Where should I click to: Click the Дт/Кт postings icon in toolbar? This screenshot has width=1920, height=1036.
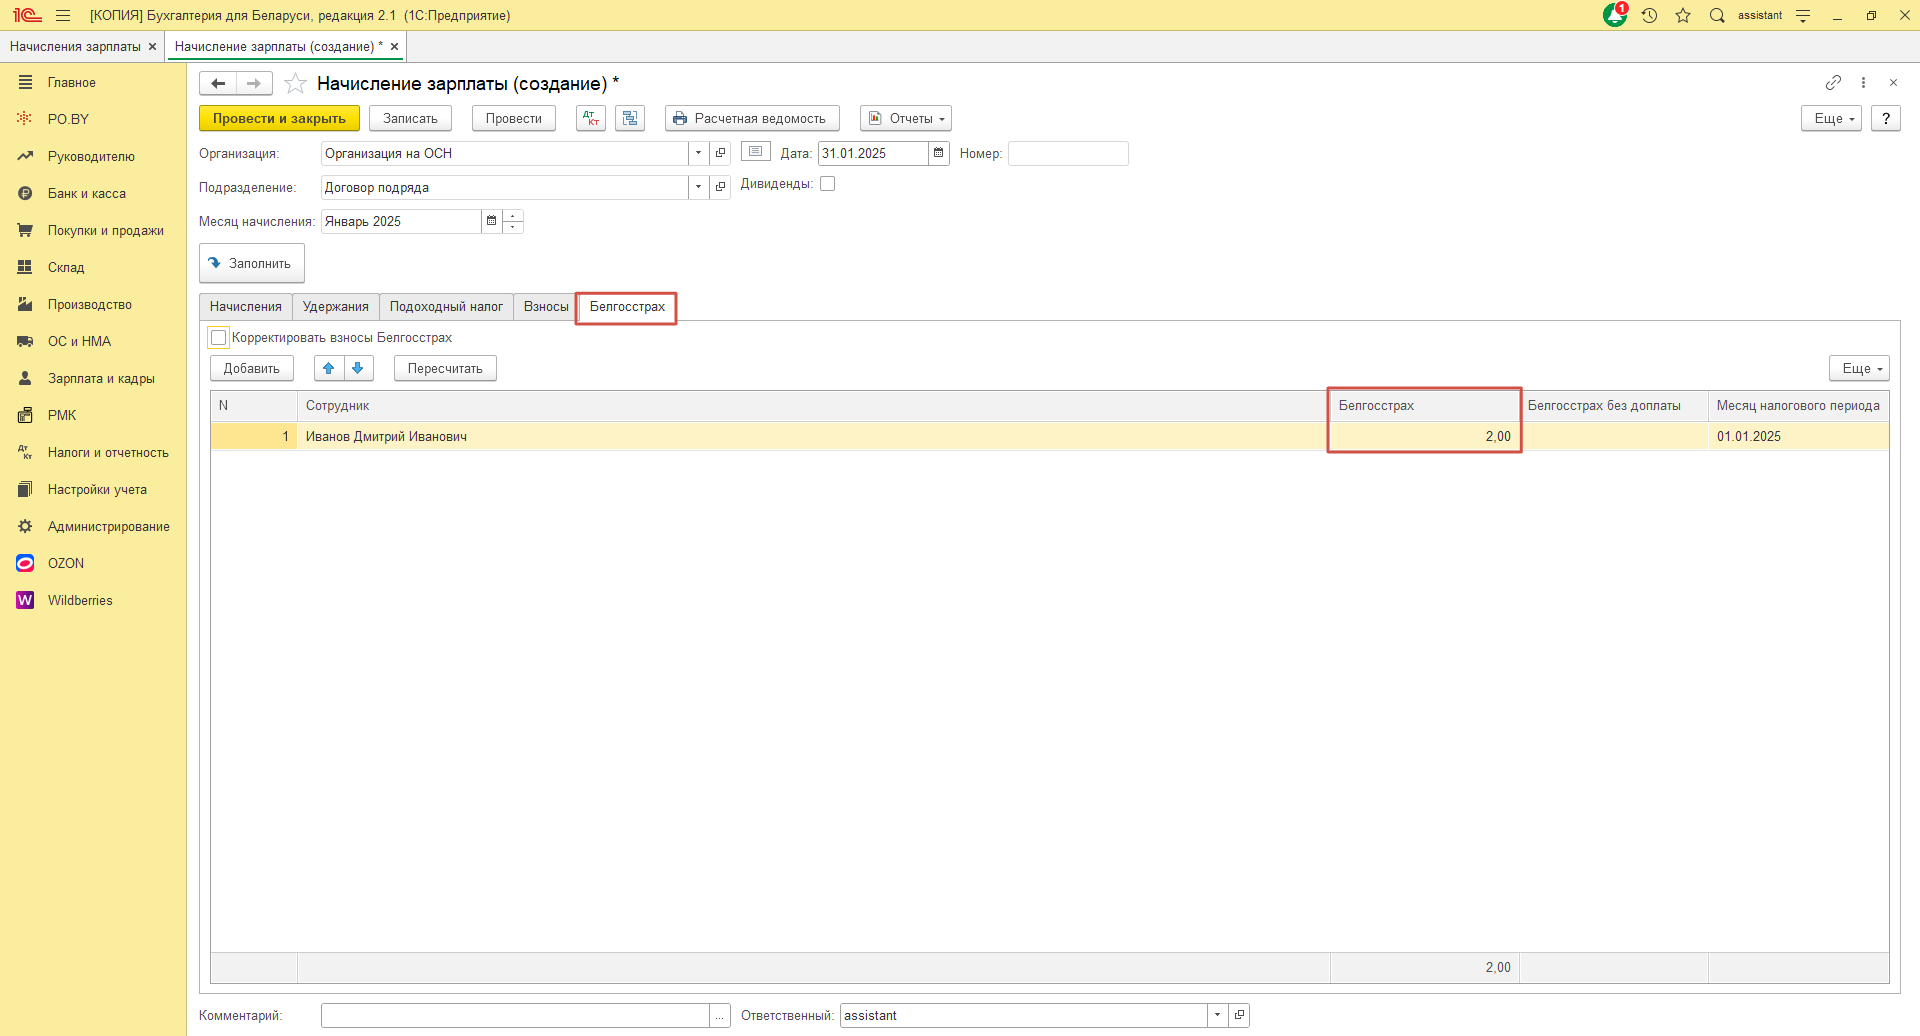tap(591, 118)
